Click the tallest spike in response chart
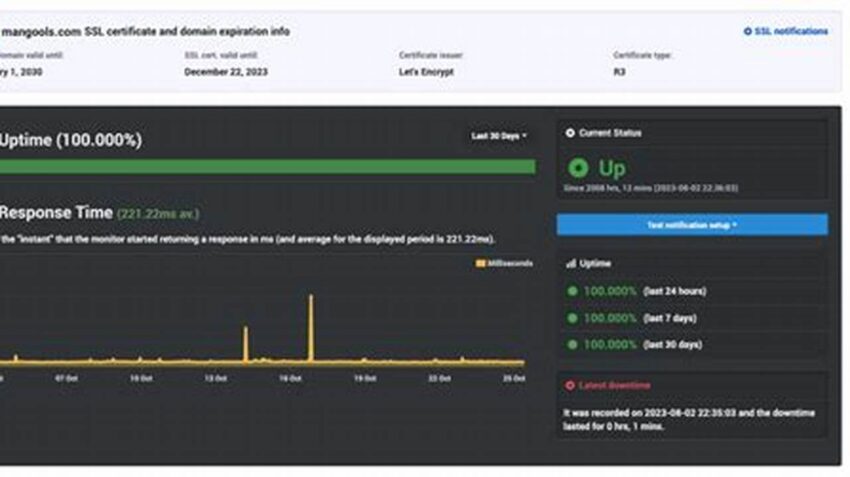Screen dimensions: 850x477 point(311,327)
